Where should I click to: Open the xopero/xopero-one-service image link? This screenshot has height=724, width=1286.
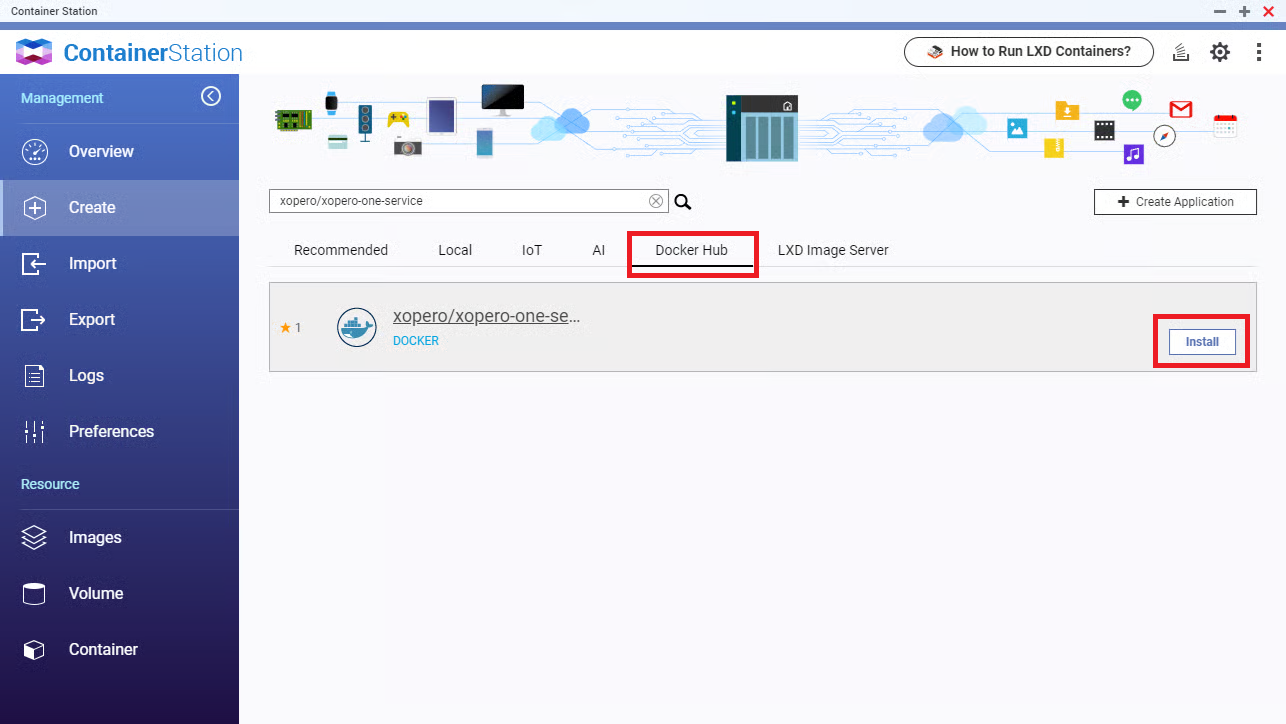coord(487,316)
